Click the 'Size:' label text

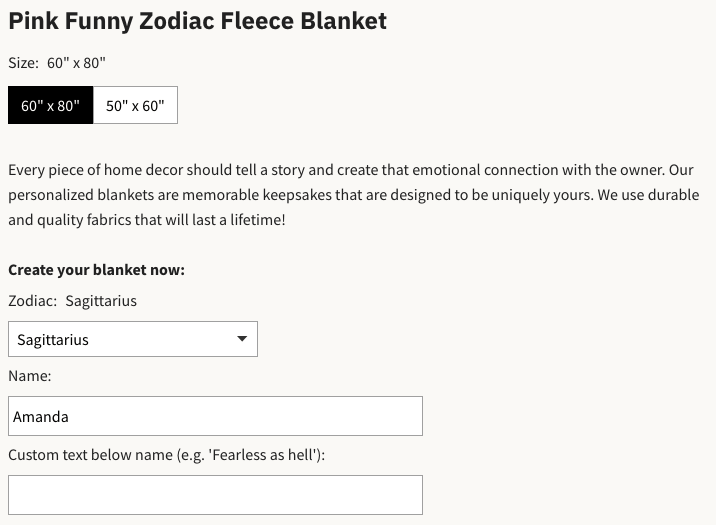coord(23,63)
